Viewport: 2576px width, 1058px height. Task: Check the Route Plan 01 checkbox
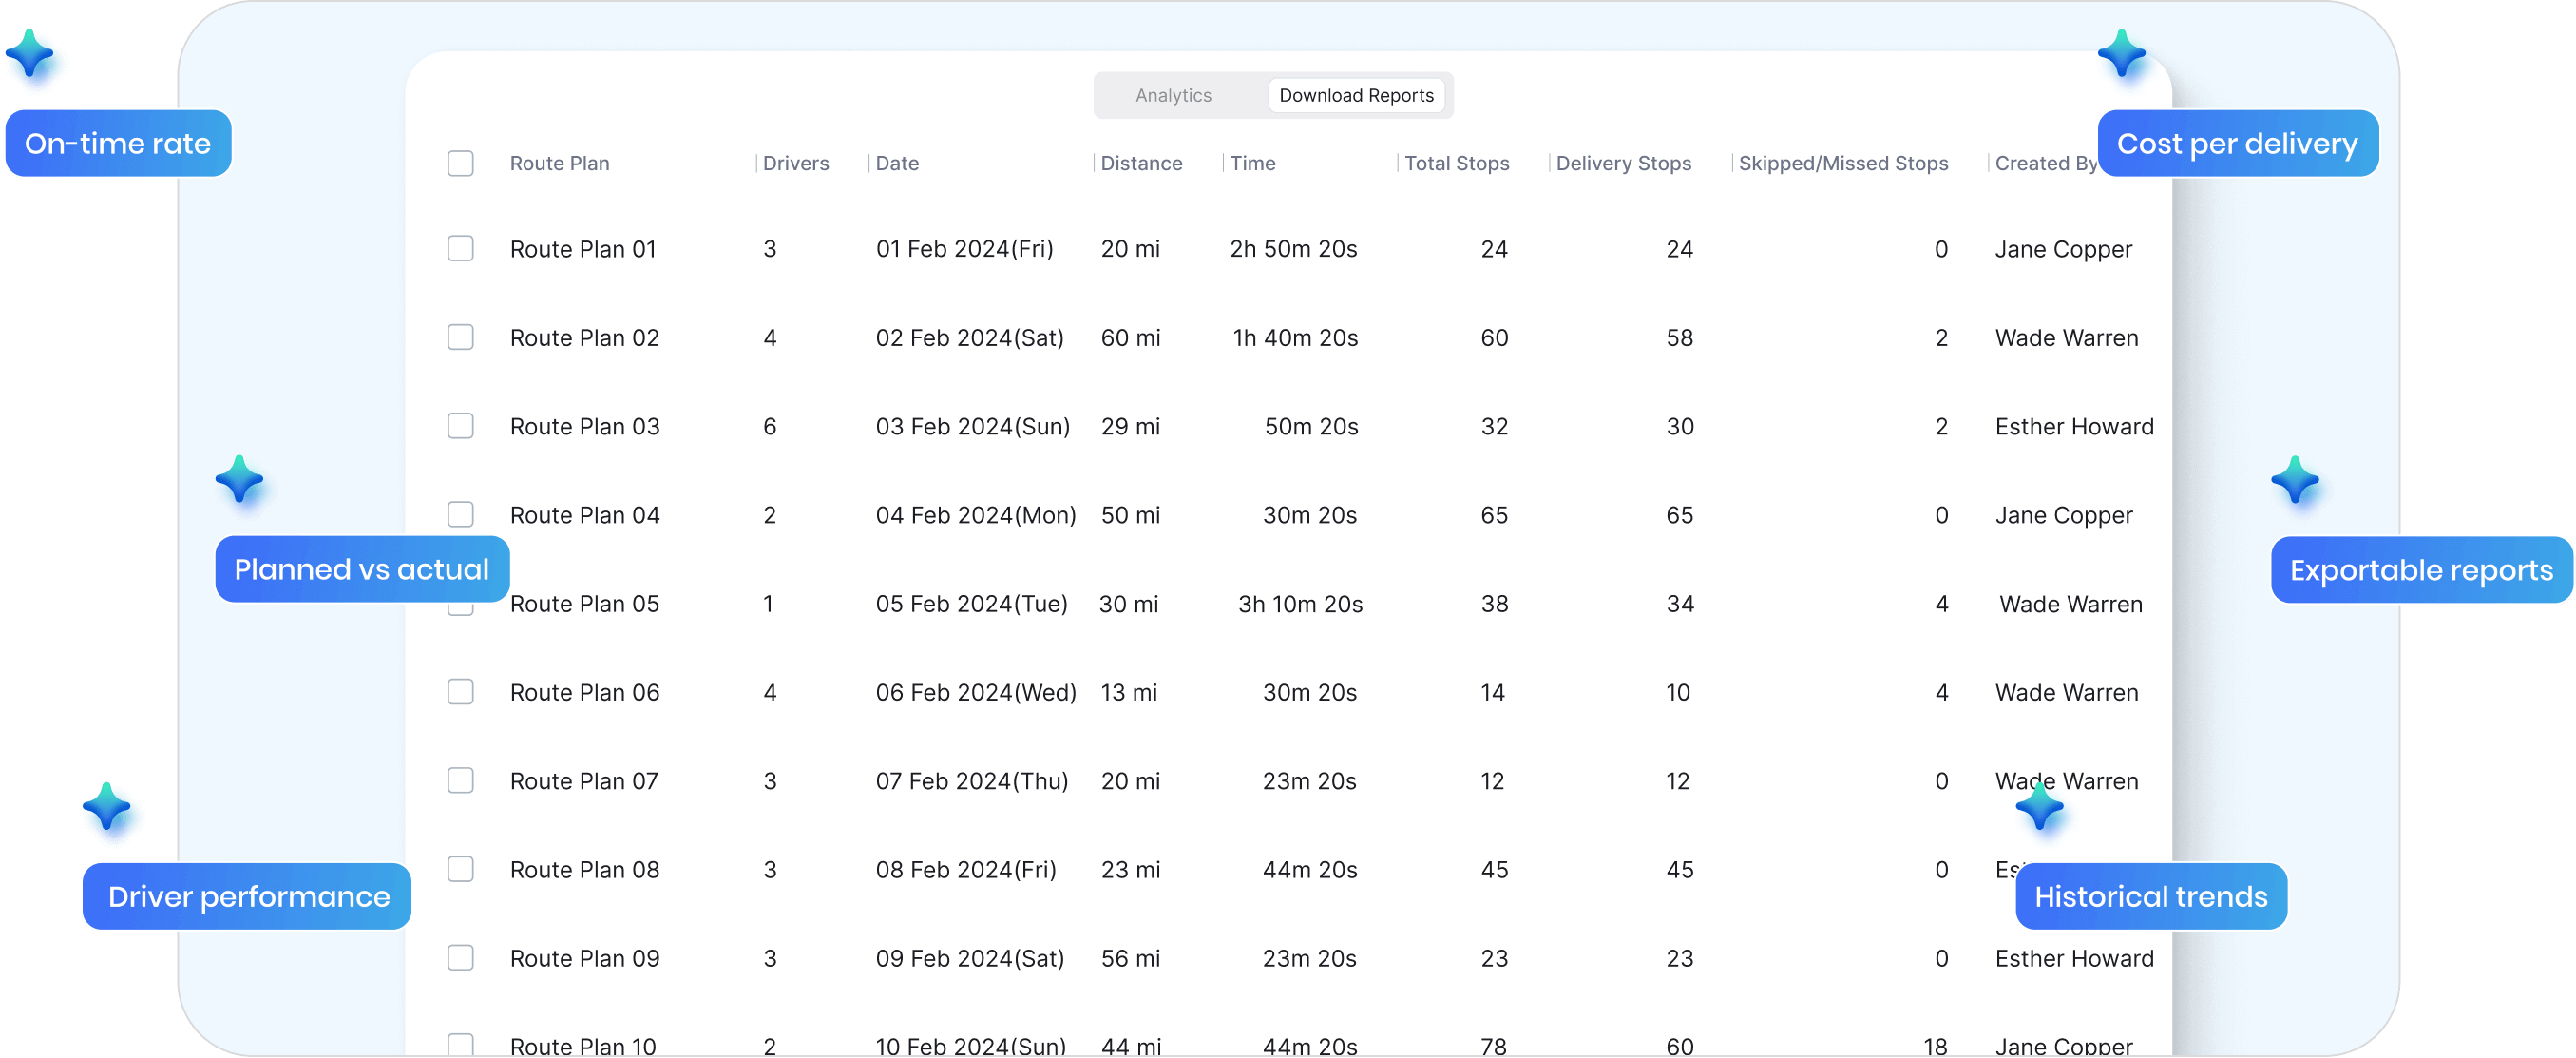tap(461, 248)
